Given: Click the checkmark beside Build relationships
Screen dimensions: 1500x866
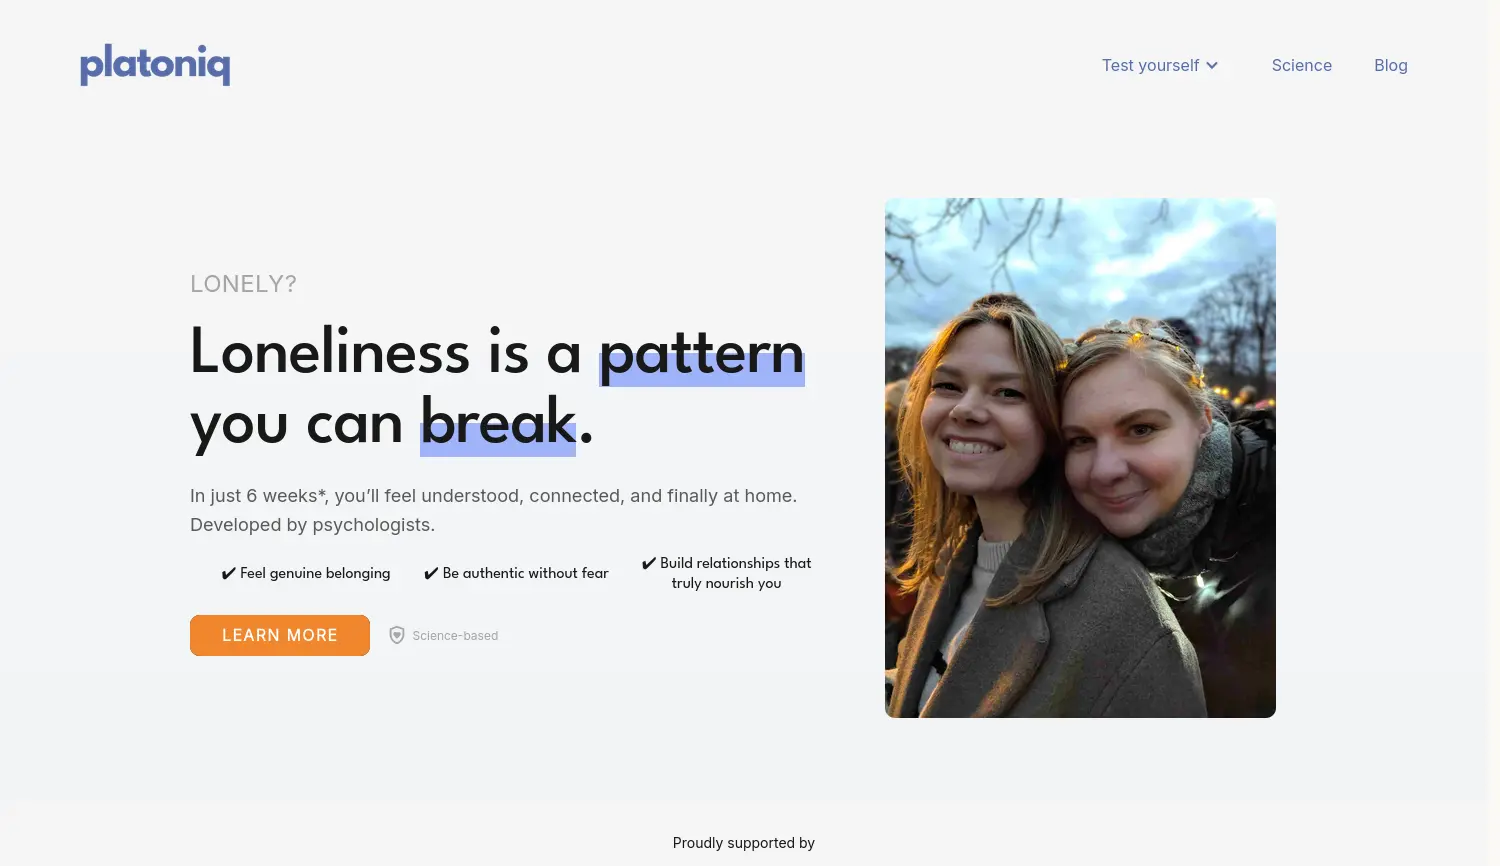Looking at the screenshot, I should point(649,563).
